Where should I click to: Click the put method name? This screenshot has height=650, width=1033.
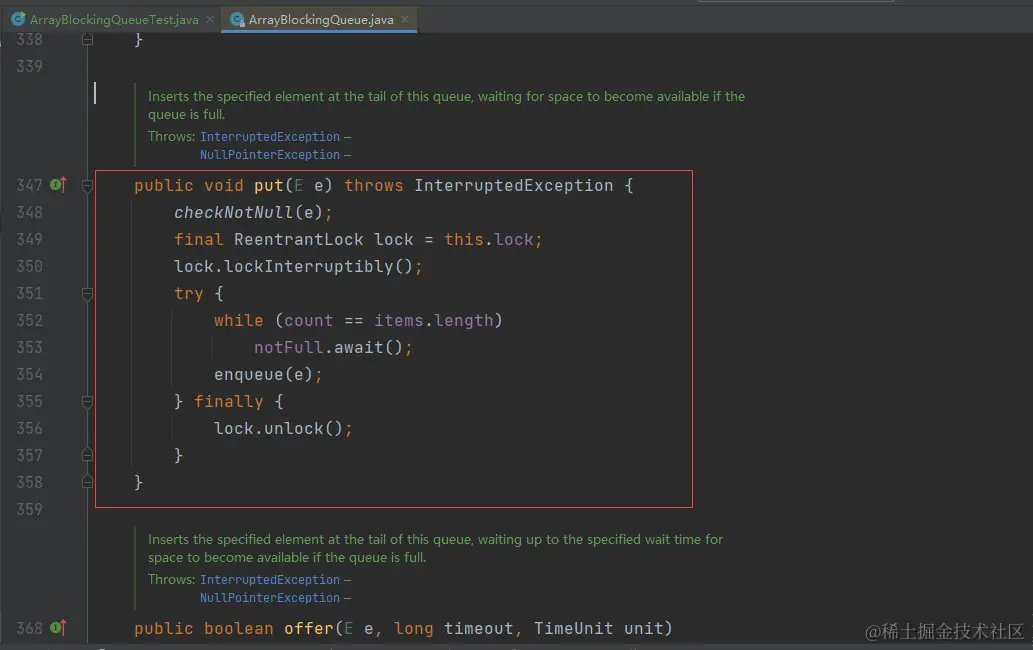(x=269, y=186)
